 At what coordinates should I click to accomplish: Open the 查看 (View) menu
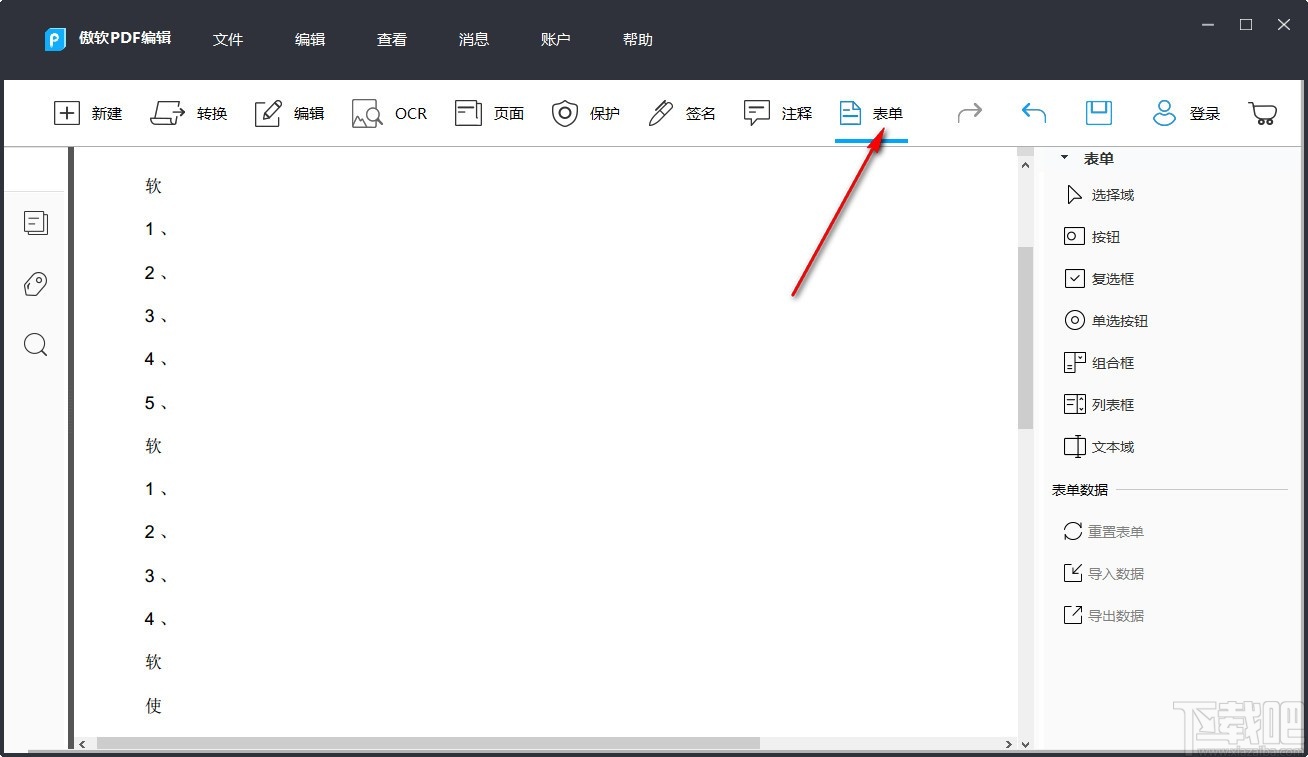392,40
